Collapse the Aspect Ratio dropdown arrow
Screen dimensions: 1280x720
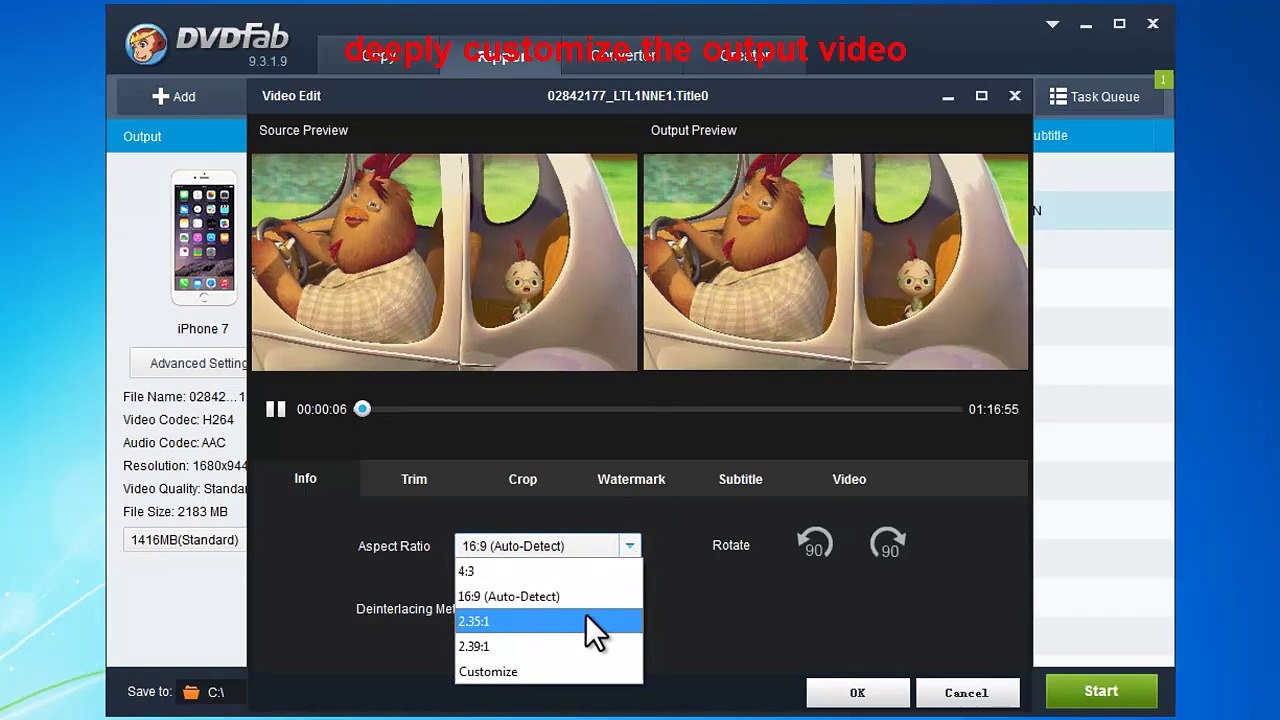point(629,546)
